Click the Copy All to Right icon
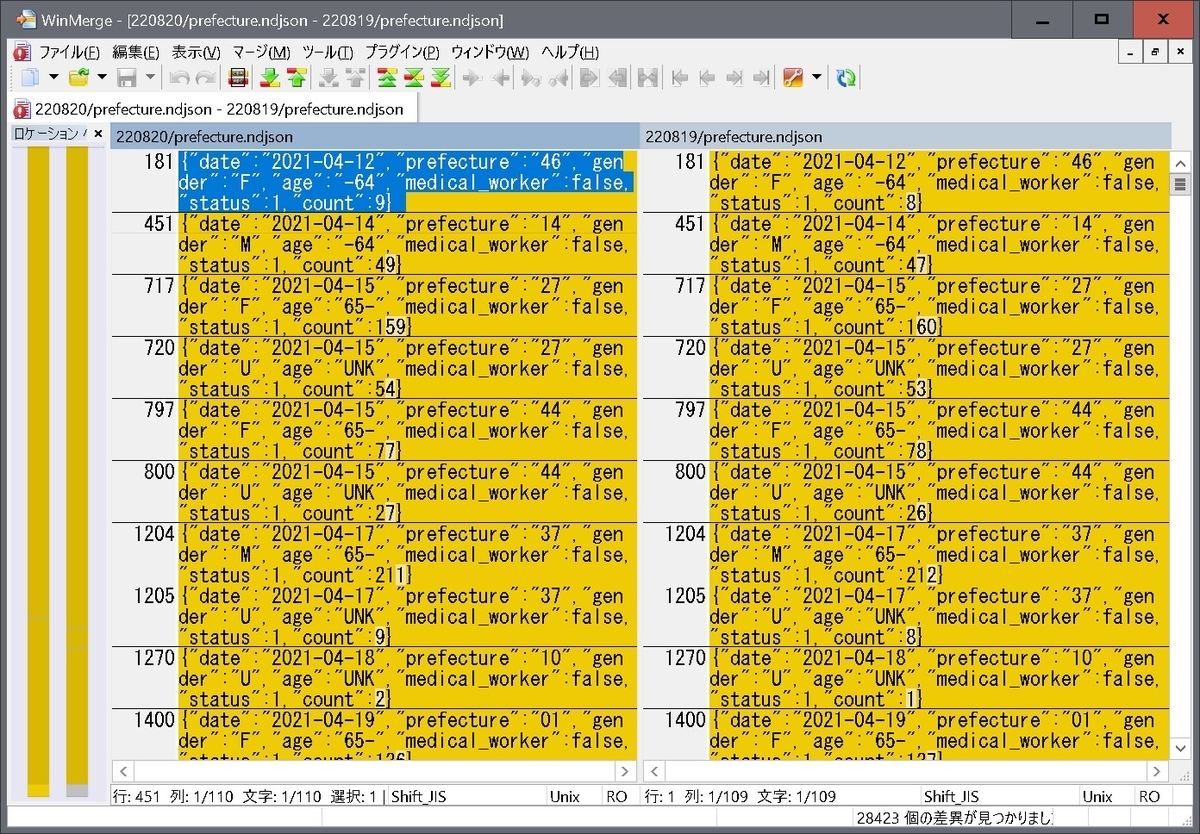 pyautogui.click(x=590, y=77)
